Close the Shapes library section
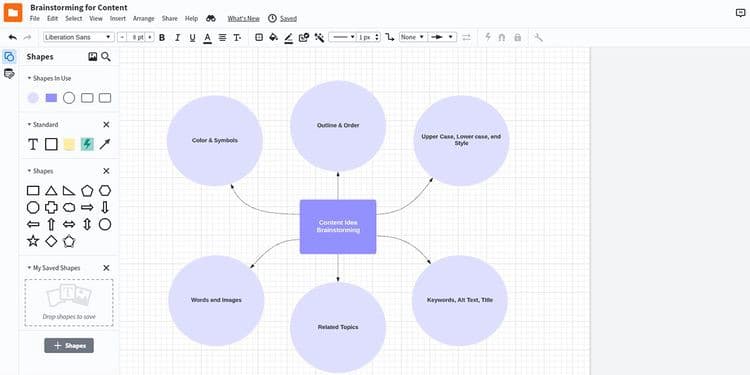 tap(106, 171)
